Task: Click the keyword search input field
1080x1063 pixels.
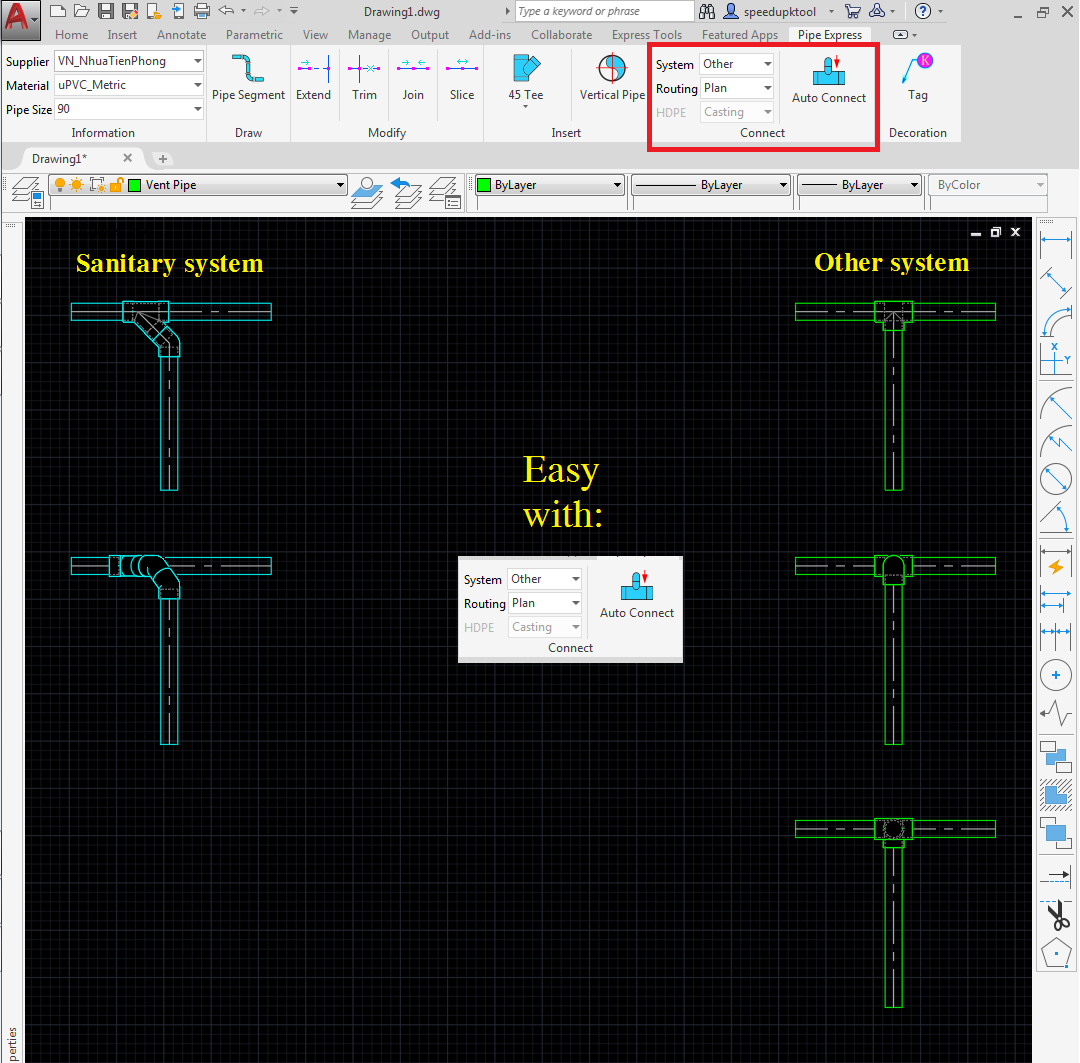Action: 605,11
